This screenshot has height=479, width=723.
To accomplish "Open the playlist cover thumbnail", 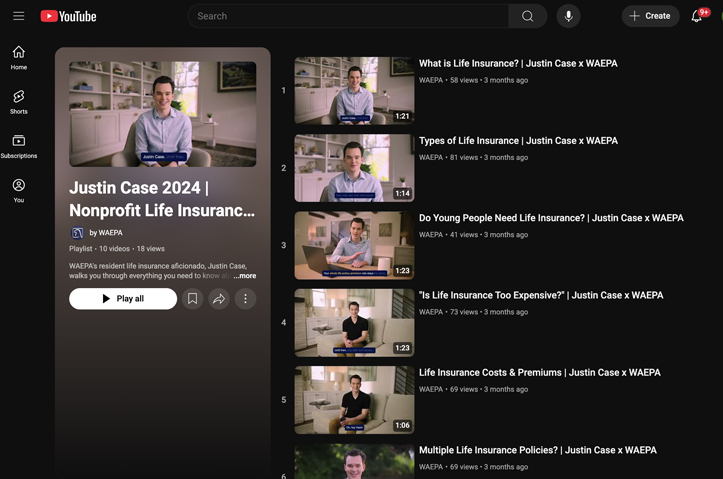I will (162, 114).
